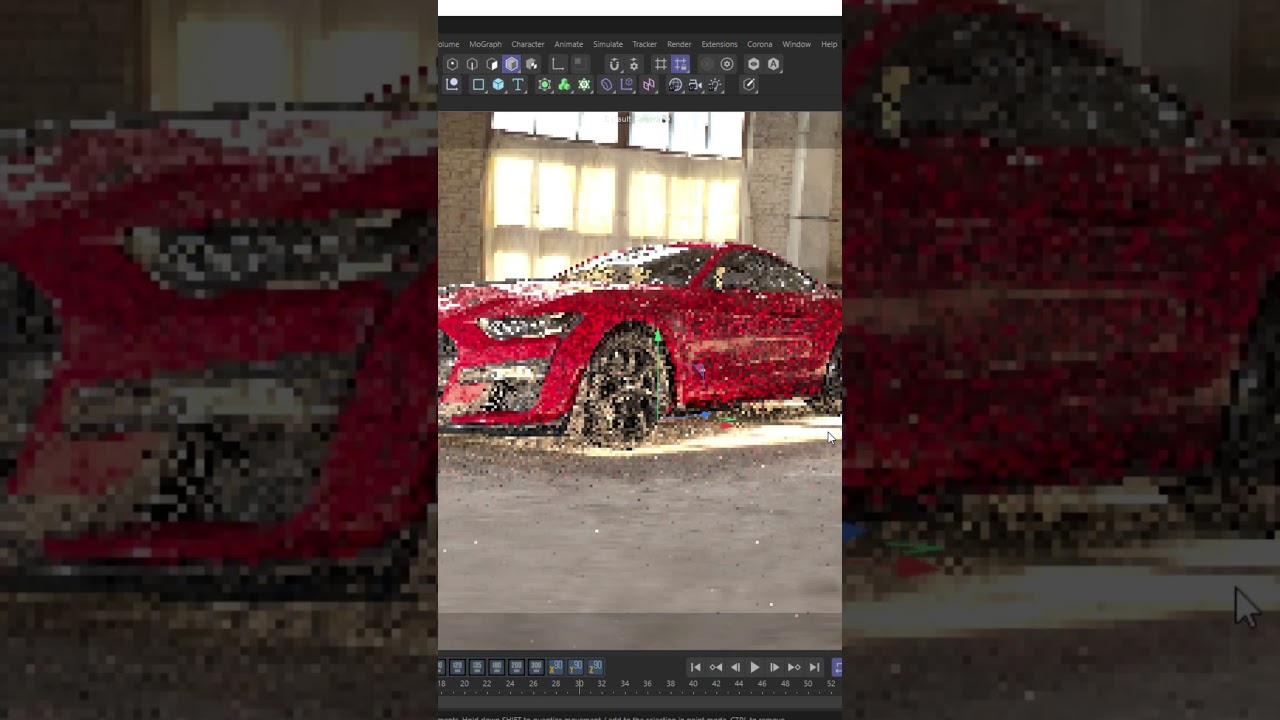This screenshot has width=1280, height=720.
Task: Click frame 24 on the timeline ruler
Action: [x=509, y=684]
